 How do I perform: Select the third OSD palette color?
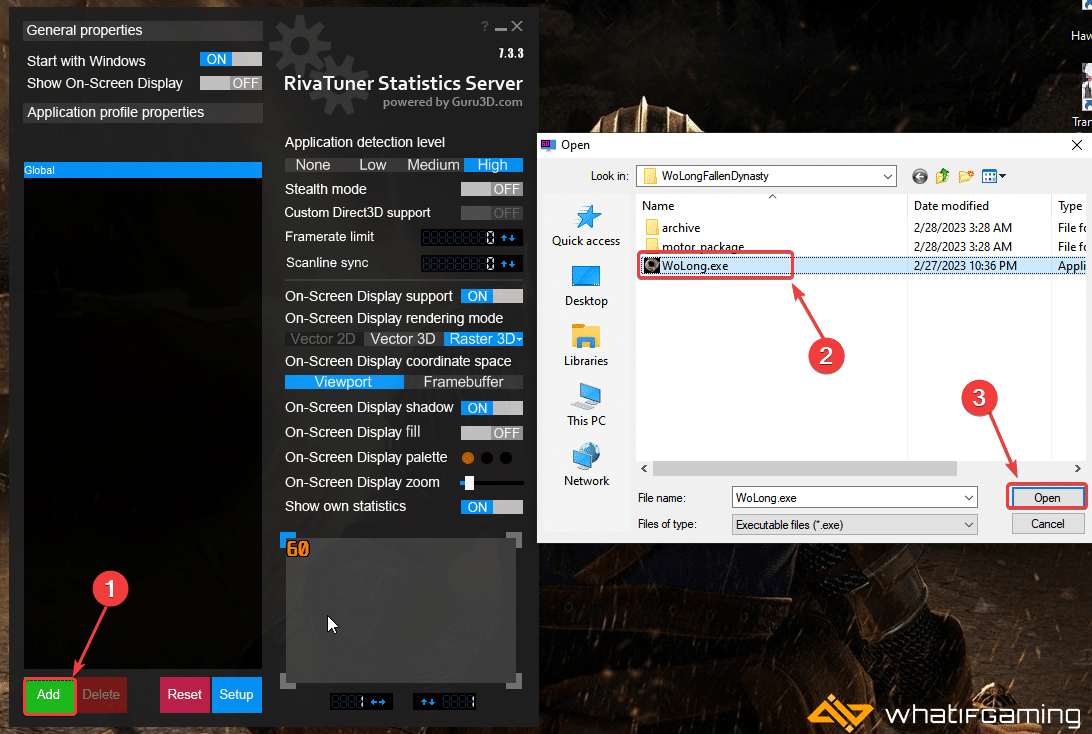point(506,458)
